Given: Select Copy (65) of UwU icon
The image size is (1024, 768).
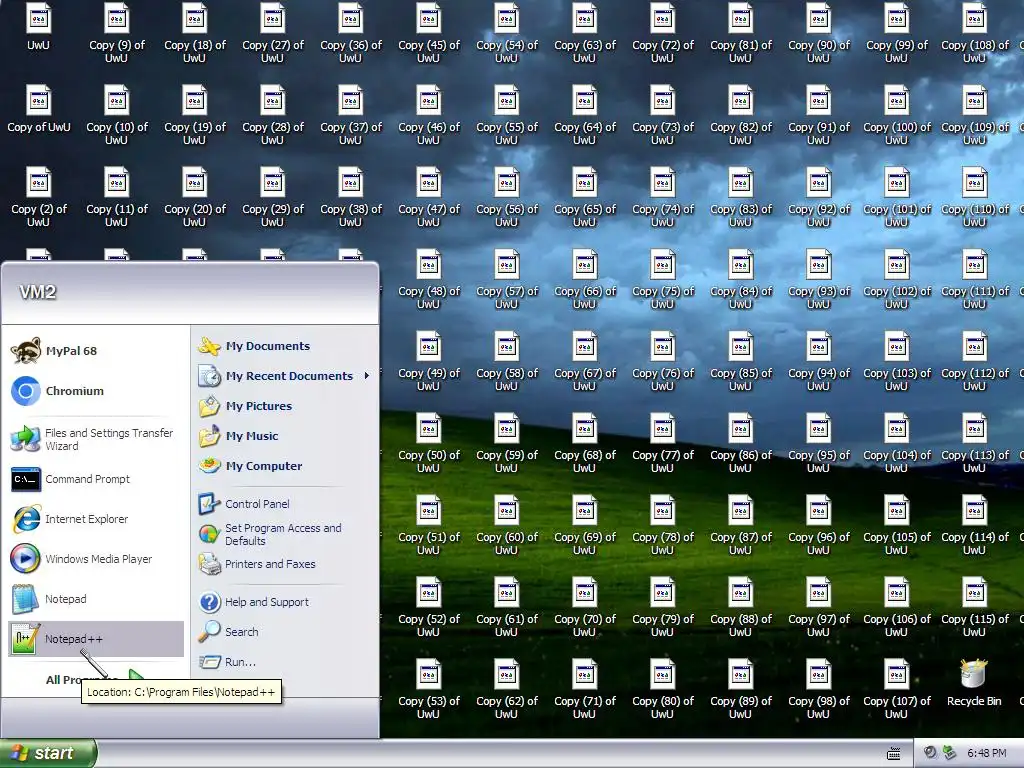Looking at the screenshot, I should 584,197.
